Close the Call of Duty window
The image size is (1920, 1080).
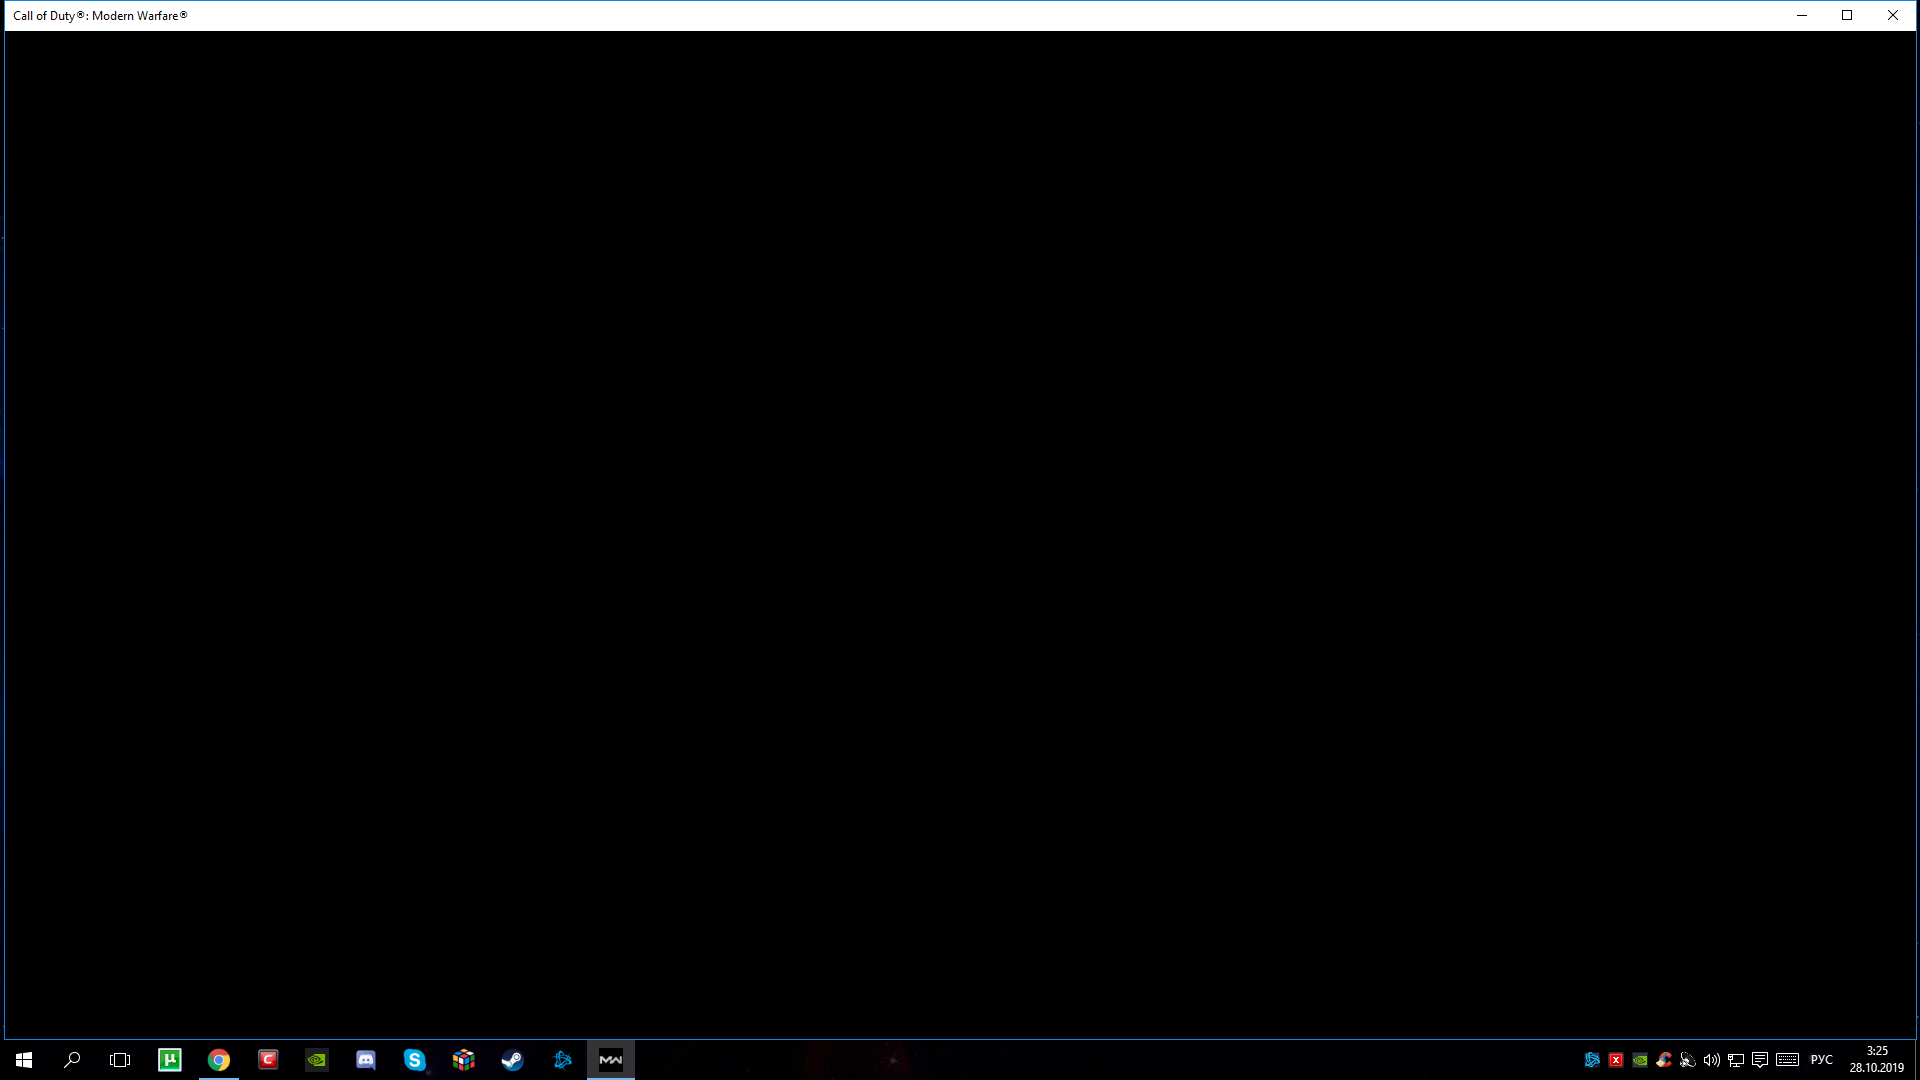coord(1893,15)
